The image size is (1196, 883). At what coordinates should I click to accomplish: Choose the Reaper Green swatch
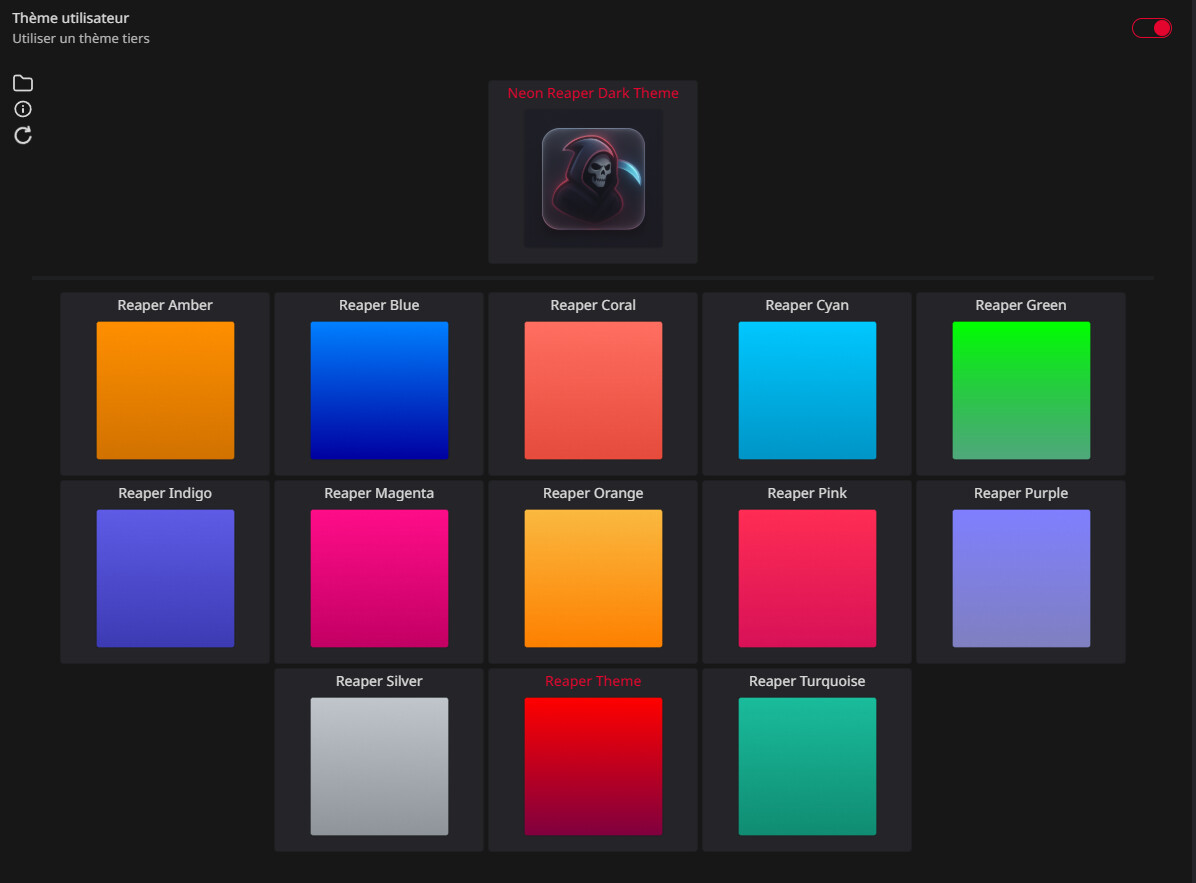[x=1021, y=390]
